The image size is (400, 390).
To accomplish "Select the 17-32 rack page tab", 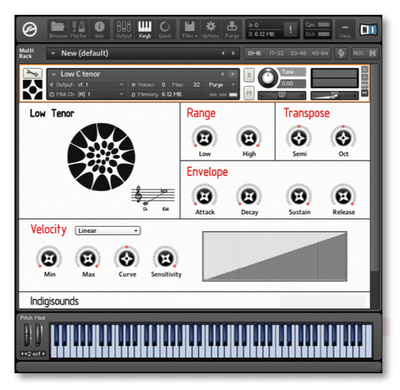I will coord(276,53).
